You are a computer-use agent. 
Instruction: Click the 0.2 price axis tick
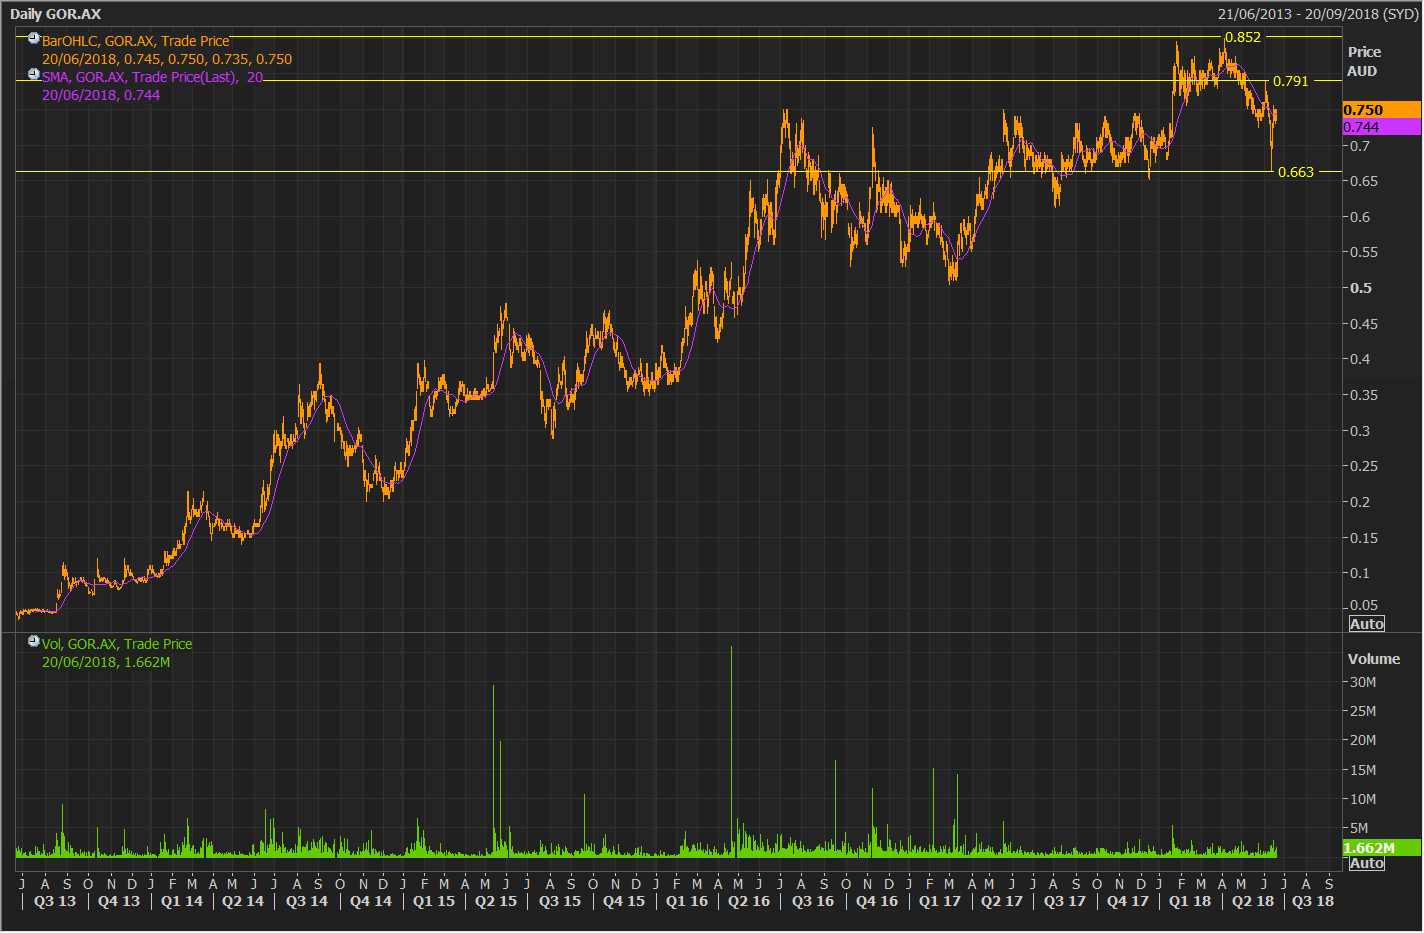point(1361,502)
